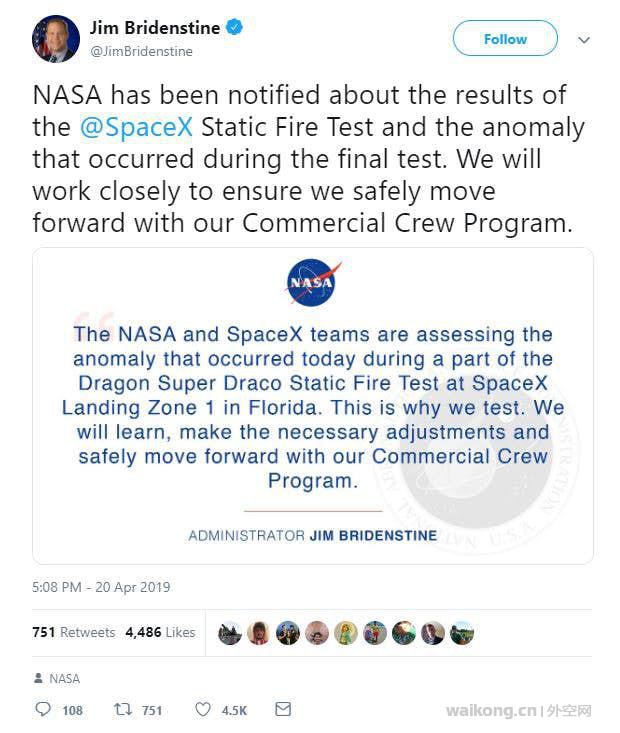Viewport: 620px width, 733px height.
Task: Like the tweet with heart icon
Action: pyautogui.click(x=202, y=709)
